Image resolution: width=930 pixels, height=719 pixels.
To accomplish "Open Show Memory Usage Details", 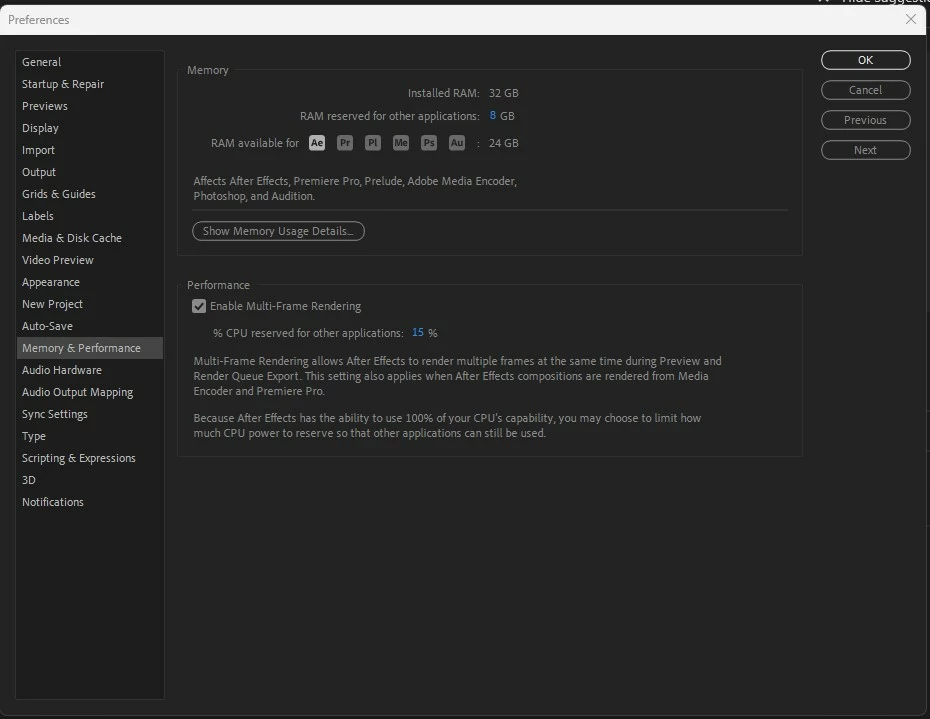I will point(278,231).
